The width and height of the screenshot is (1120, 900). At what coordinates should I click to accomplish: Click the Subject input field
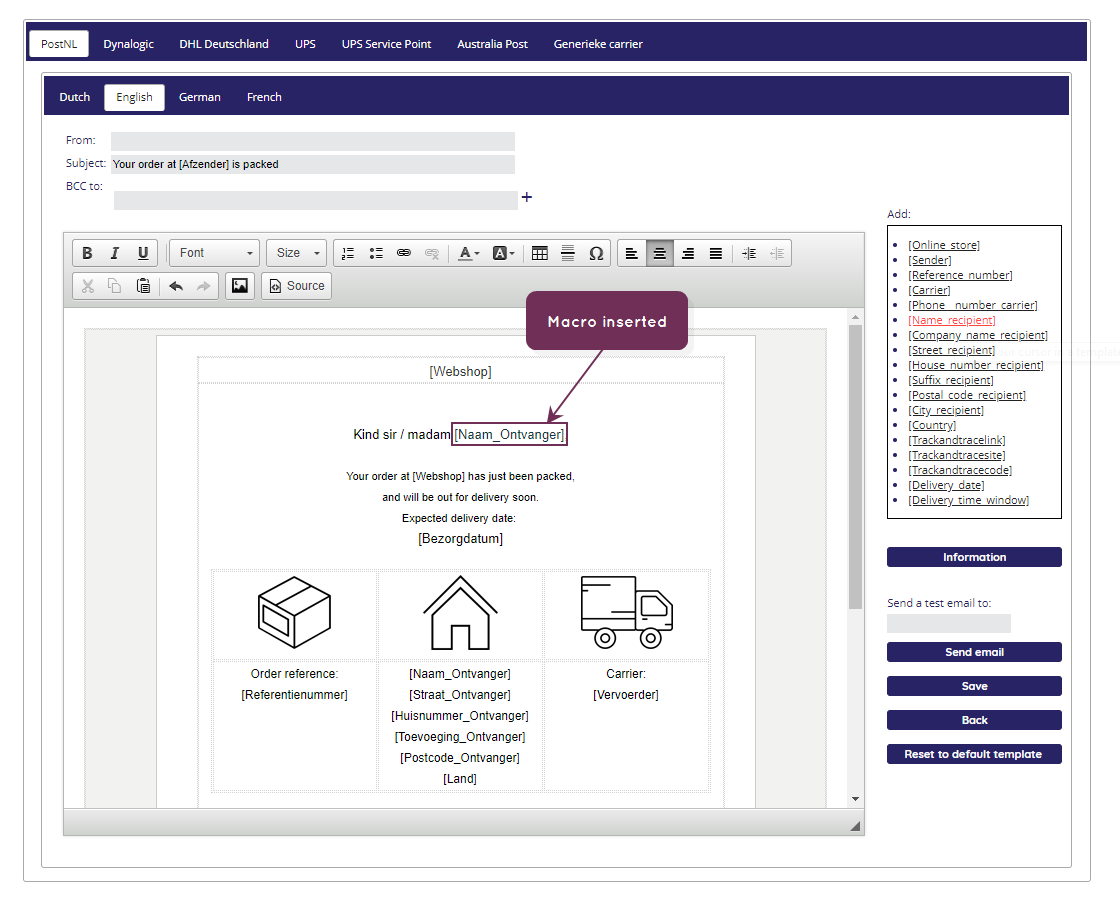coord(313,164)
